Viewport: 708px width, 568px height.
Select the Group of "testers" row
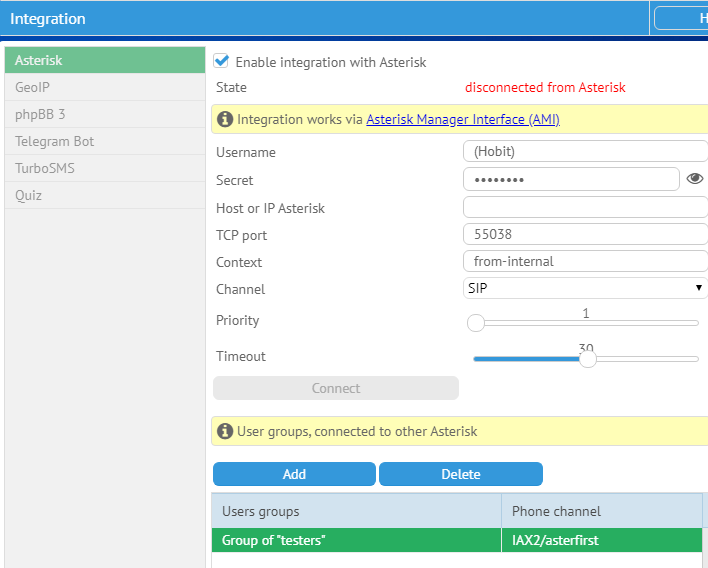click(355, 540)
